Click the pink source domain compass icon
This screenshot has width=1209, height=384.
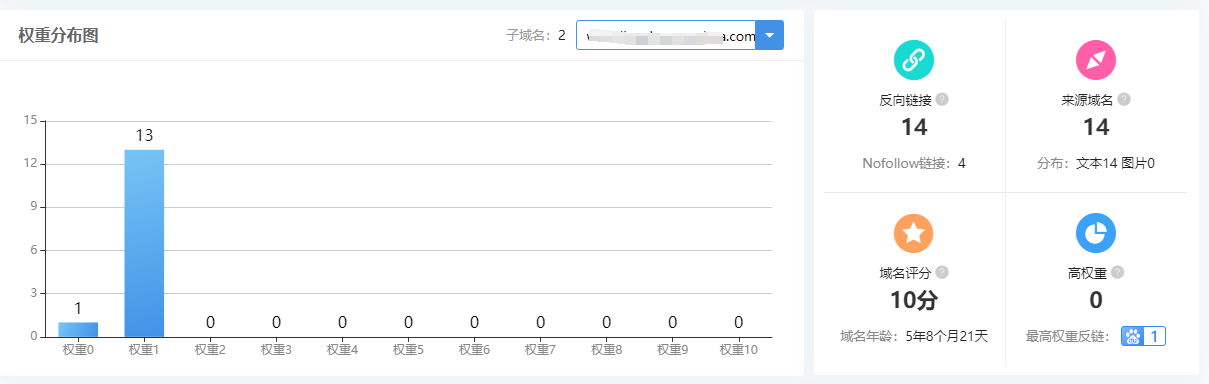click(1095, 60)
